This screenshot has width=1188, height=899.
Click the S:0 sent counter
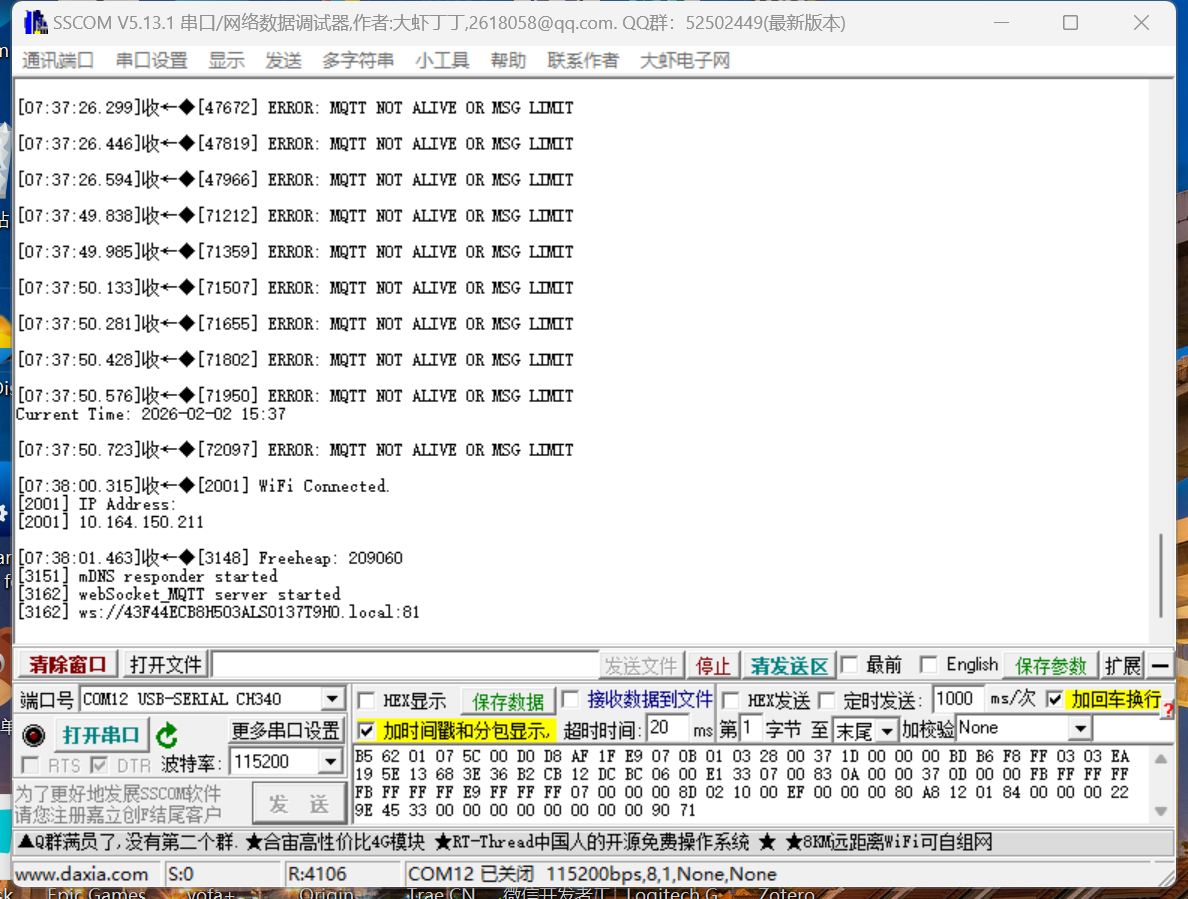180,874
